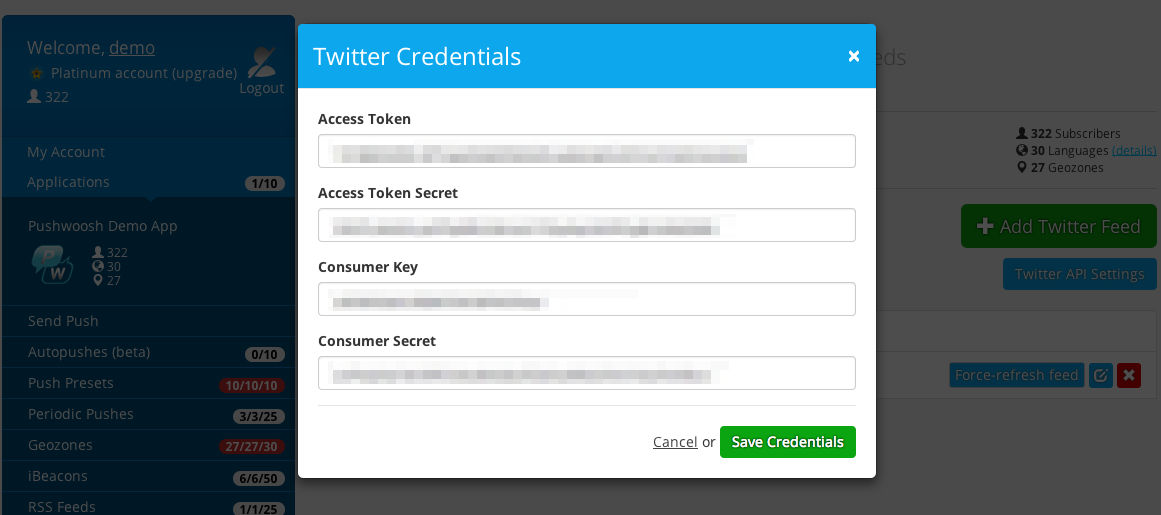Click the plus icon on Add Twitter Feed
Screen dimensions: 1161x515
985,226
